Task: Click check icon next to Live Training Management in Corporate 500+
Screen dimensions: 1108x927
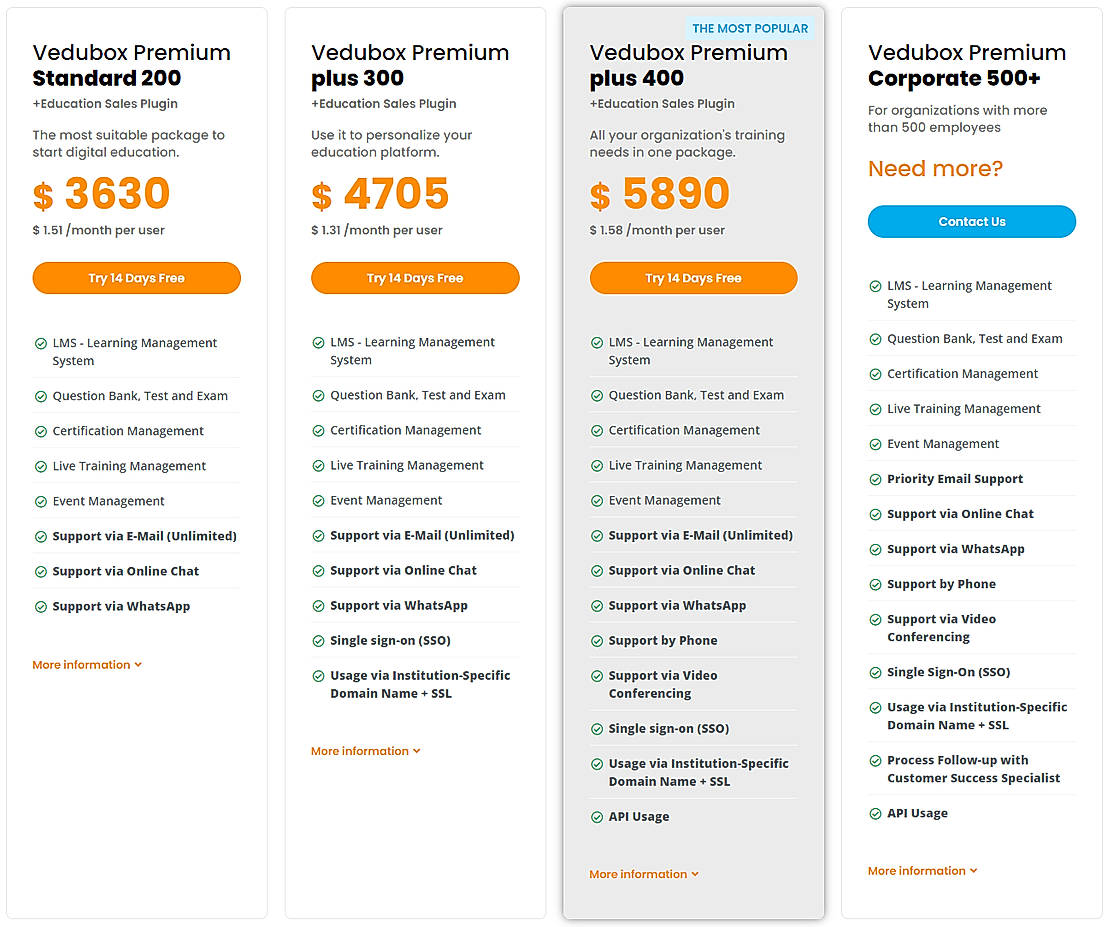Action: point(875,409)
